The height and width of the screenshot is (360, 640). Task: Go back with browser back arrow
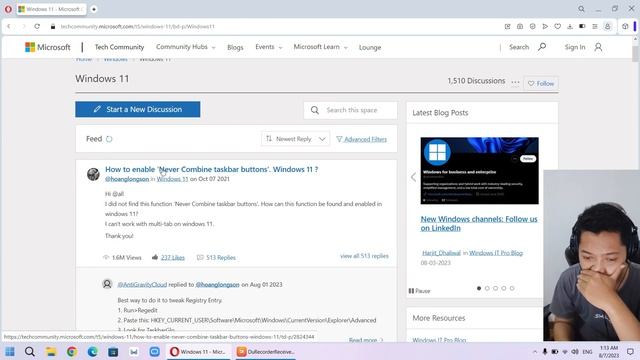pos(9,26)
